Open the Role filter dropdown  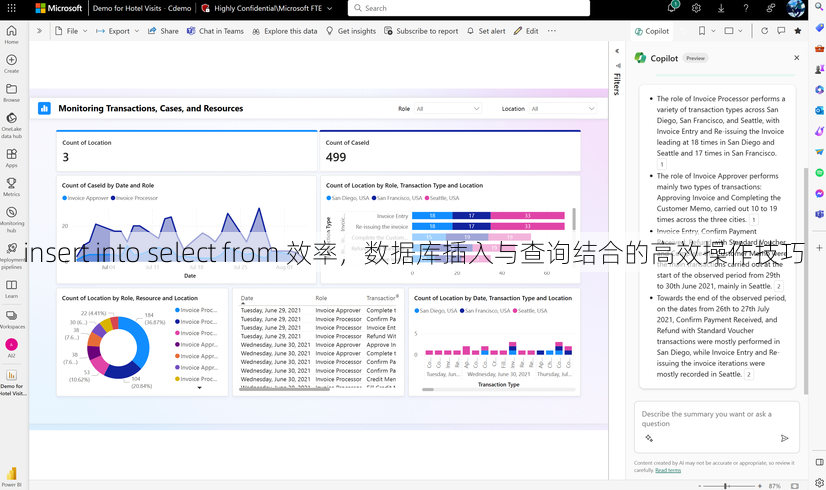pos(447,109)
